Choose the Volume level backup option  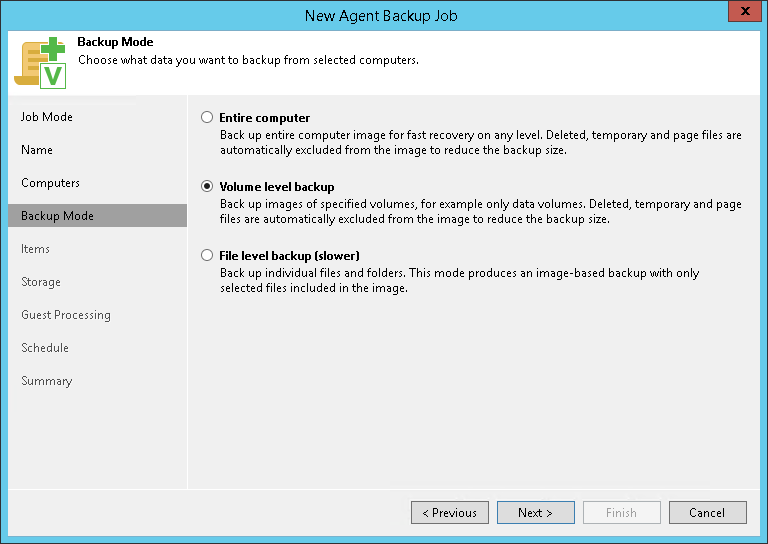click(207, 186)
